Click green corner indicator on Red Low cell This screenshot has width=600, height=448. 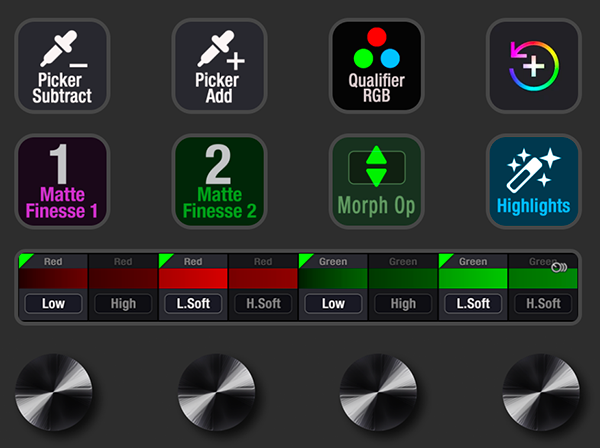(x=24, y=259)
